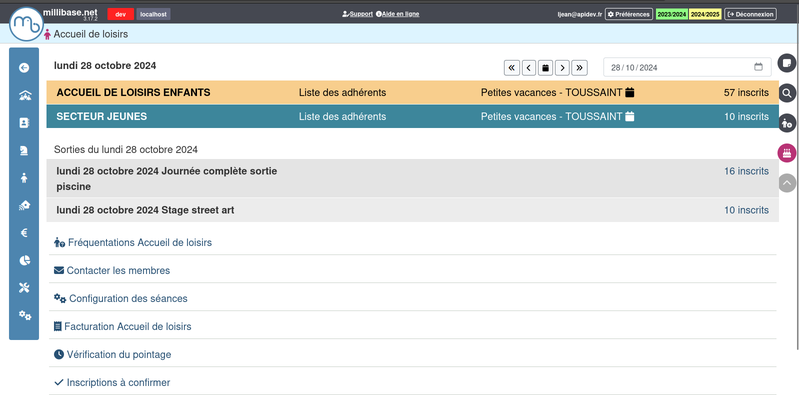799x395 pixels.
Task: Open the family icon in the sidebar
Action: click(24, 95)
